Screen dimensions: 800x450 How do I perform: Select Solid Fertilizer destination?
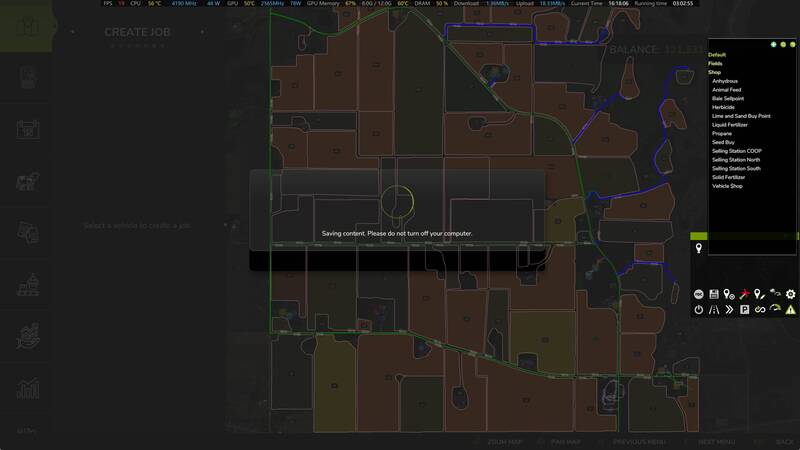729,177
